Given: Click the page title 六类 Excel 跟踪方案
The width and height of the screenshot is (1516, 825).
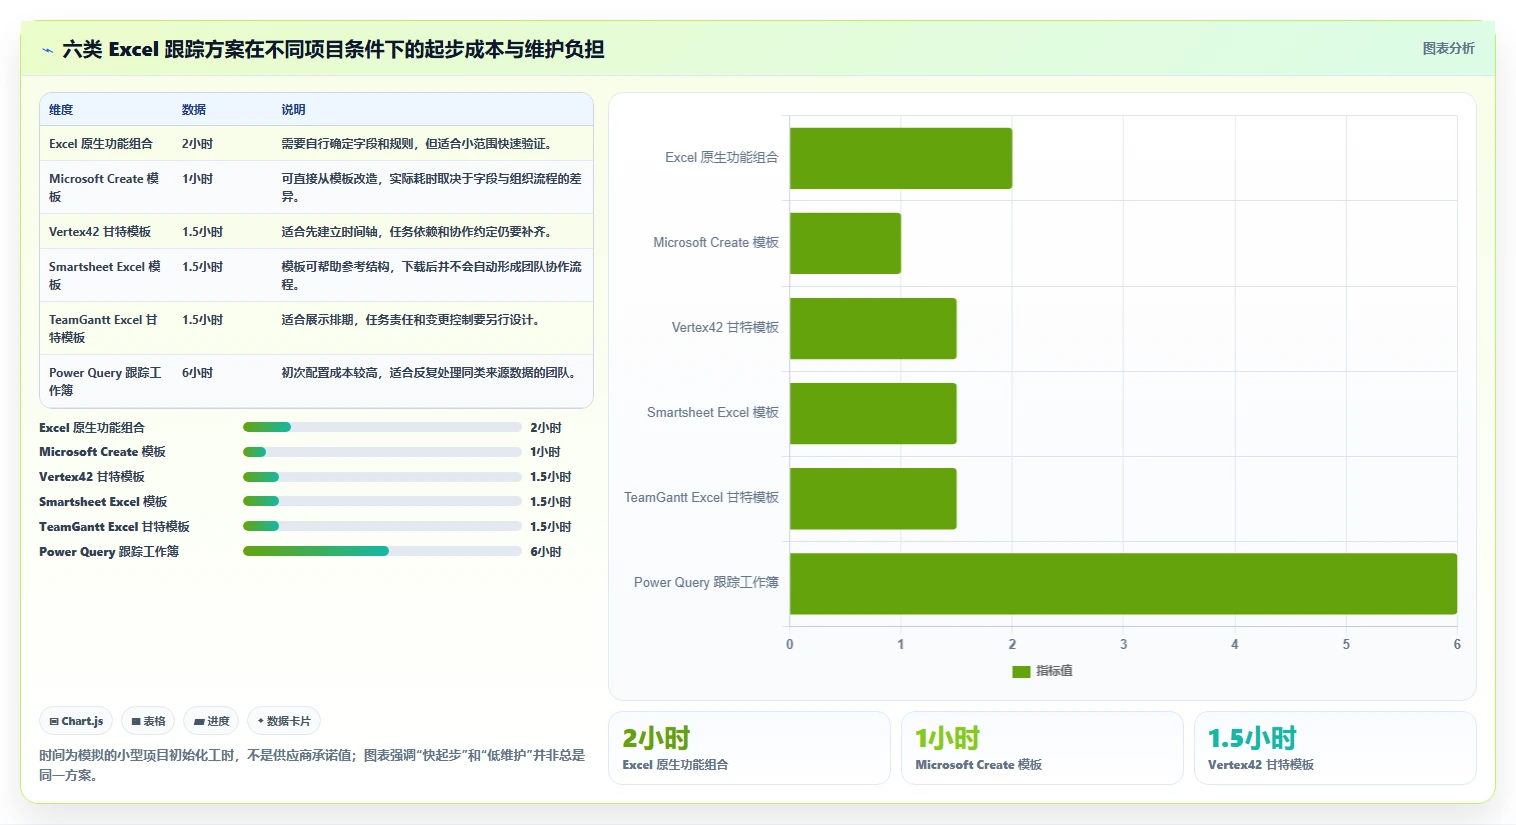Looking at the screenshot, I should [x=333, y=49].
